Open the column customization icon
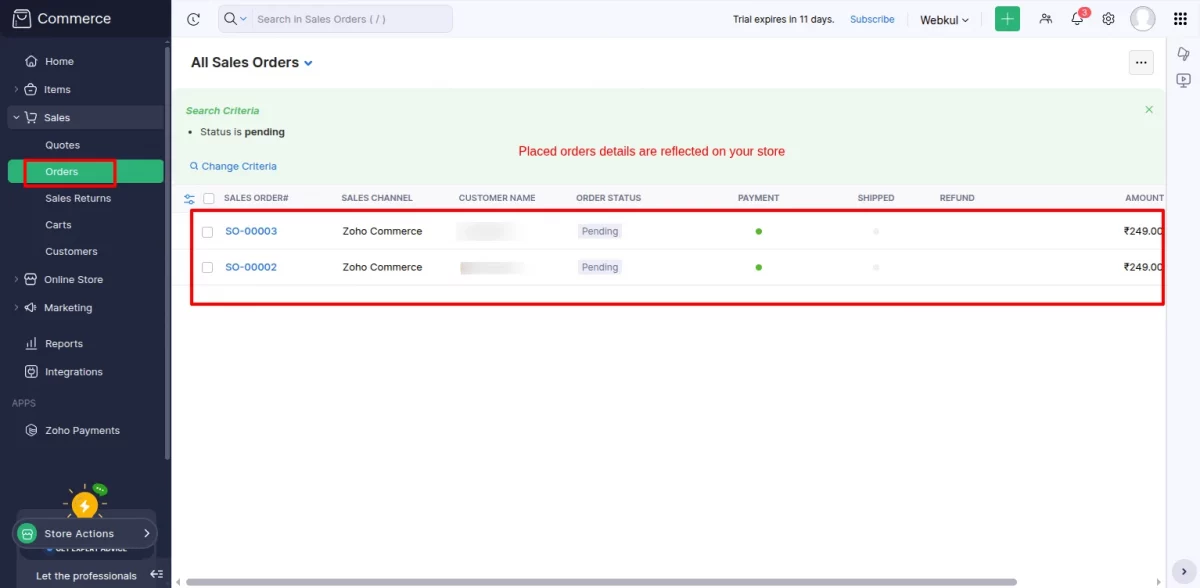Viewport: 1200px width, 588px height. 190,198
